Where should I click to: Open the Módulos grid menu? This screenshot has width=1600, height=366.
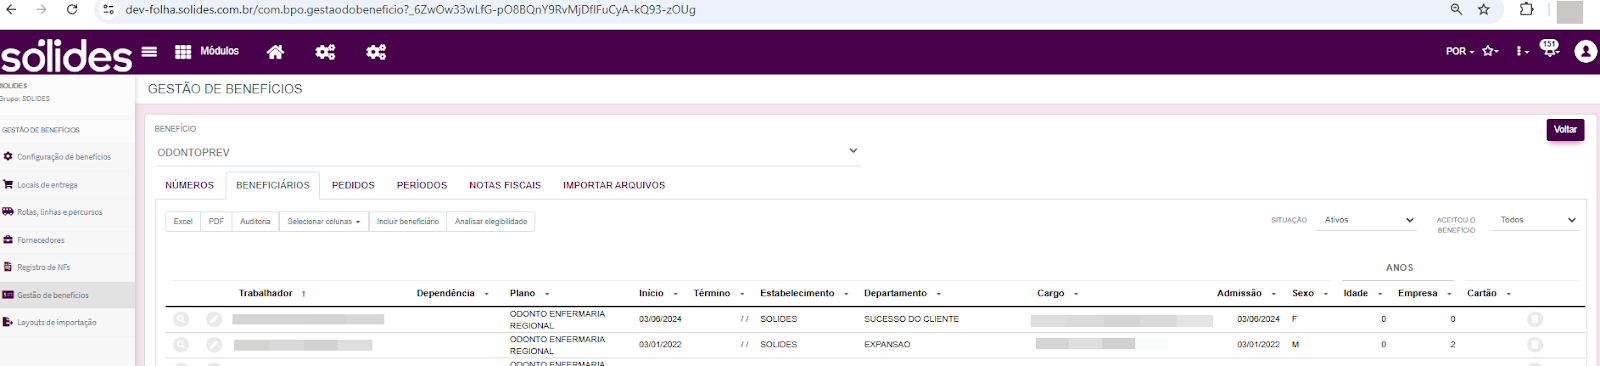click(207, 51)
